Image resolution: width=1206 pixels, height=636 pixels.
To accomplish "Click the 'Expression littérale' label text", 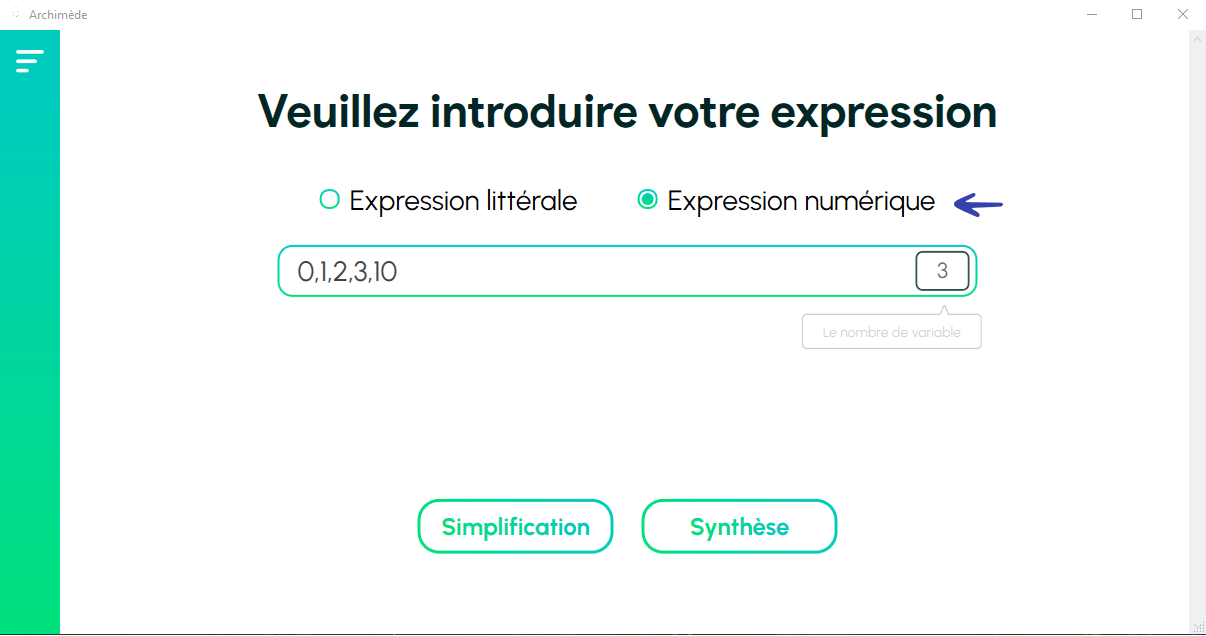I will point(463,201).
